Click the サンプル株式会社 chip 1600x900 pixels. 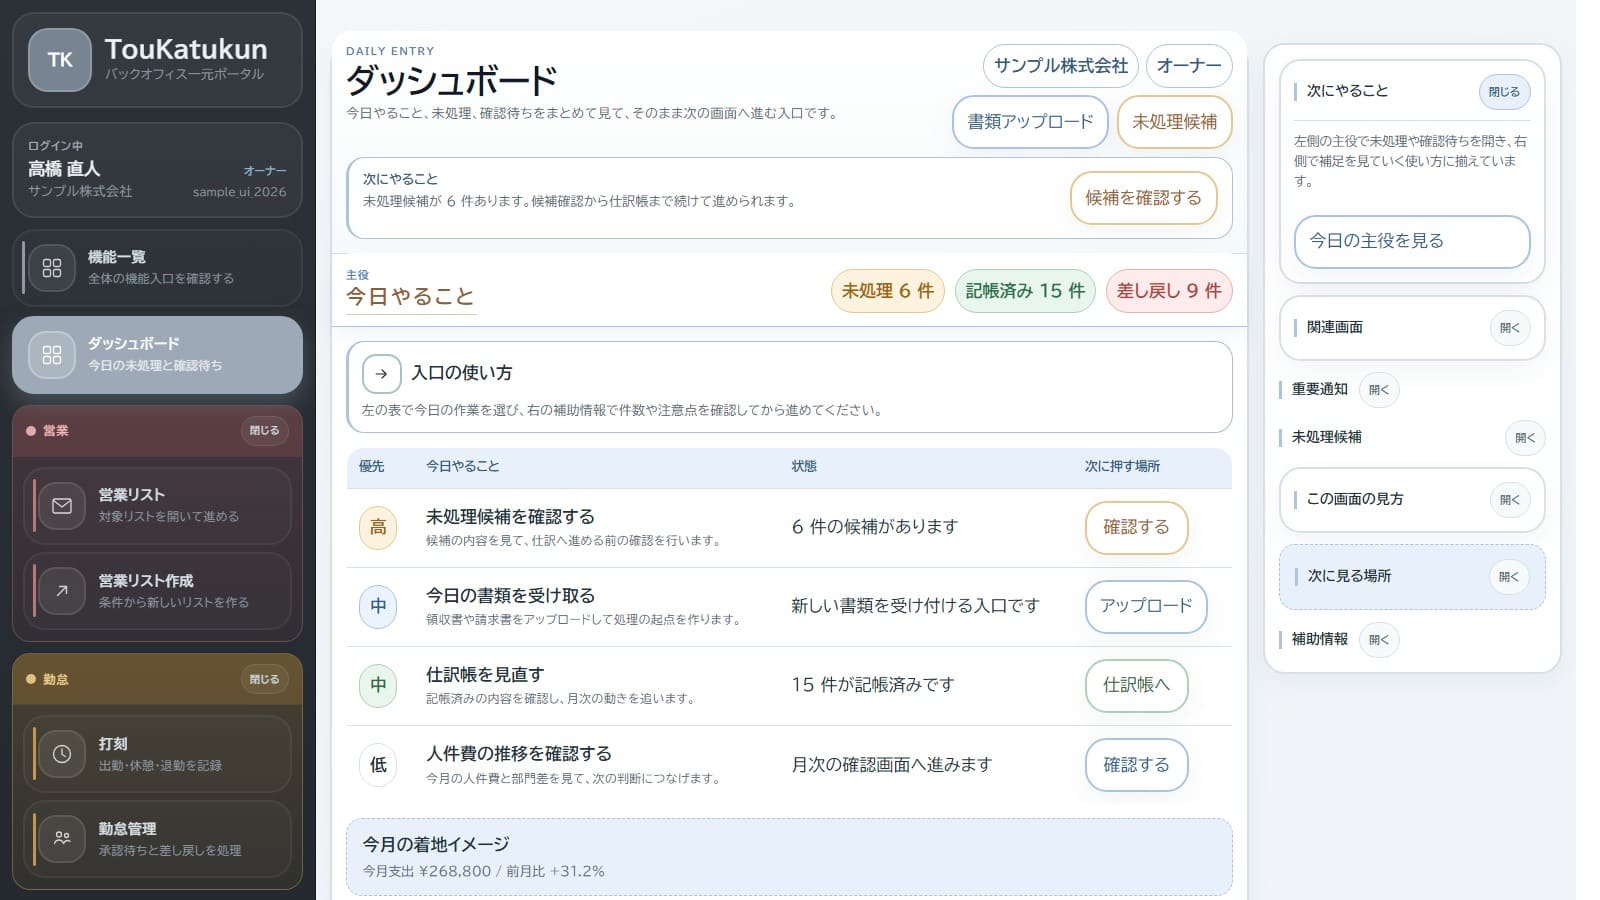click(1061, 66)
